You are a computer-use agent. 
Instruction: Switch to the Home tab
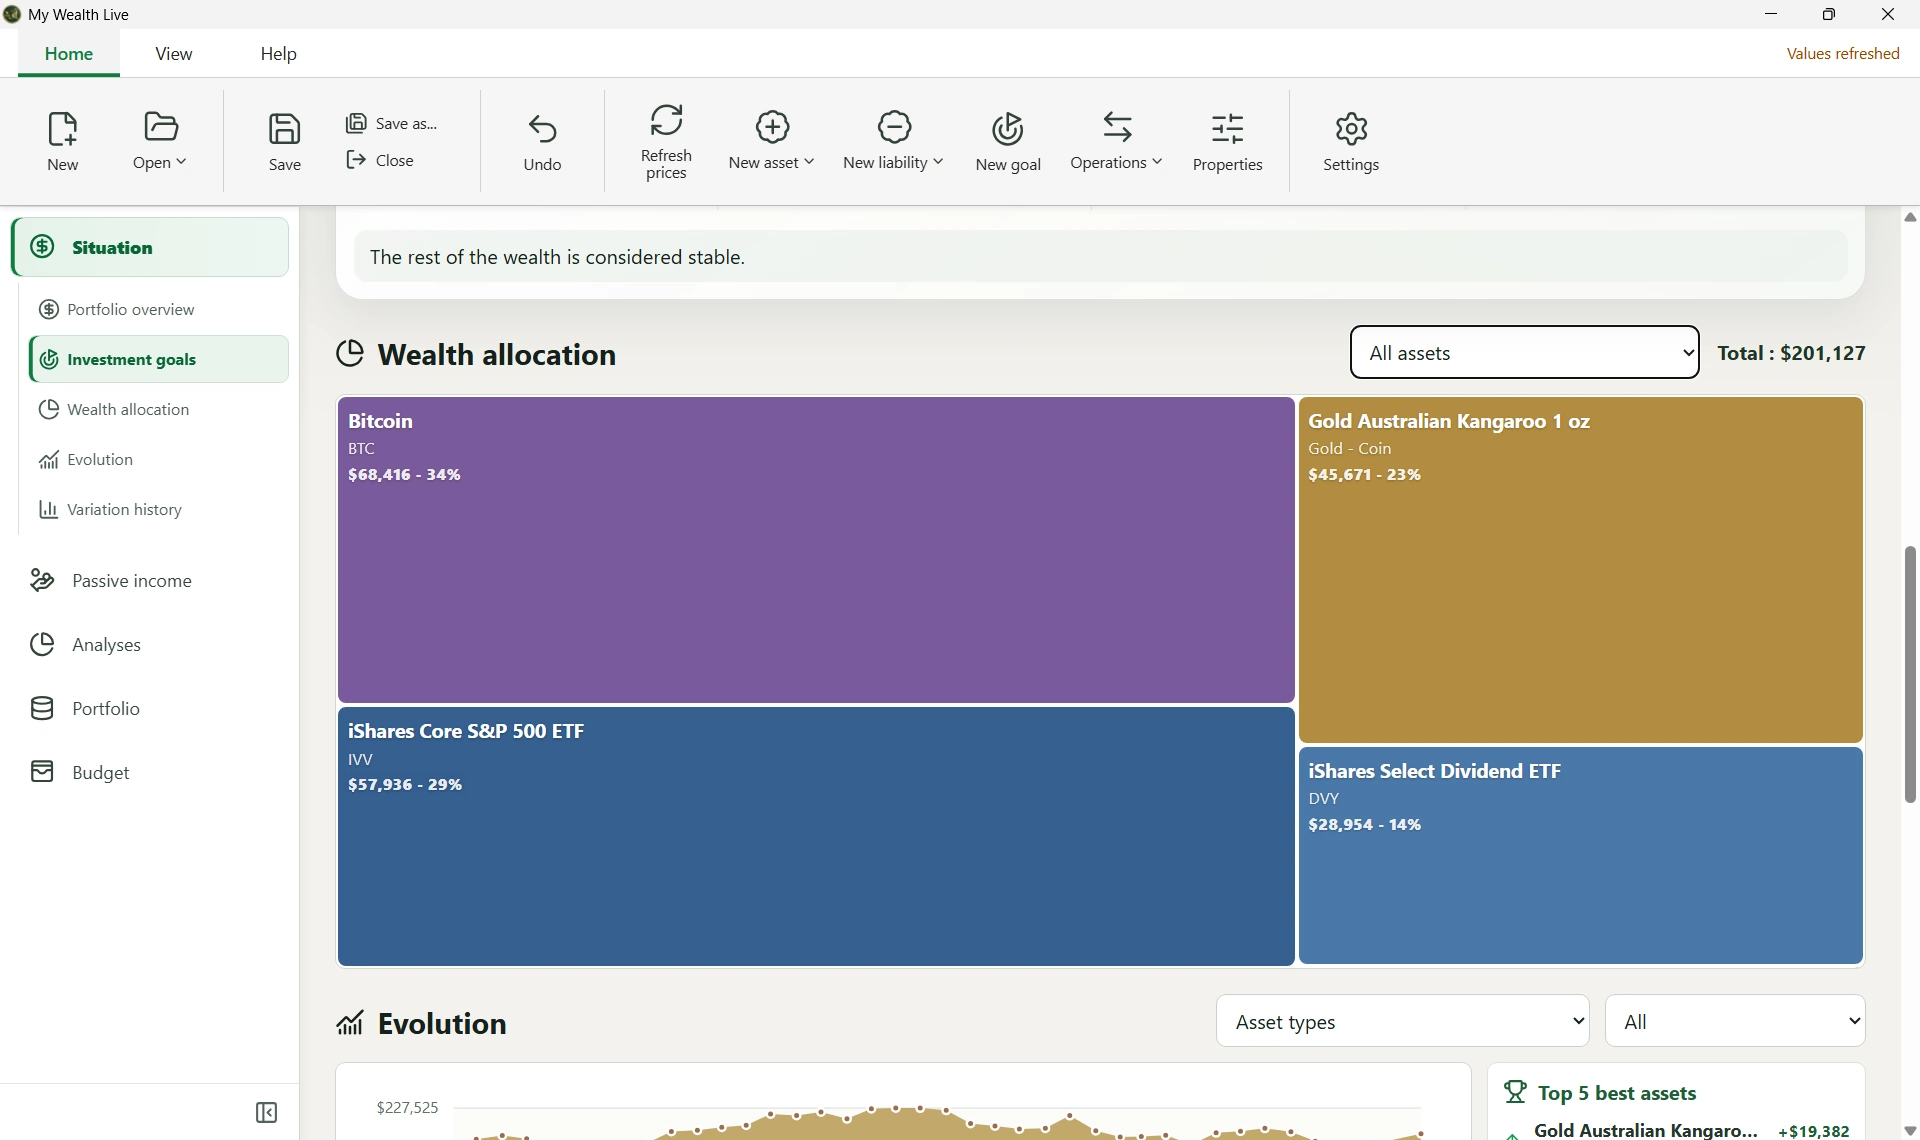click(x=69, y=54)
